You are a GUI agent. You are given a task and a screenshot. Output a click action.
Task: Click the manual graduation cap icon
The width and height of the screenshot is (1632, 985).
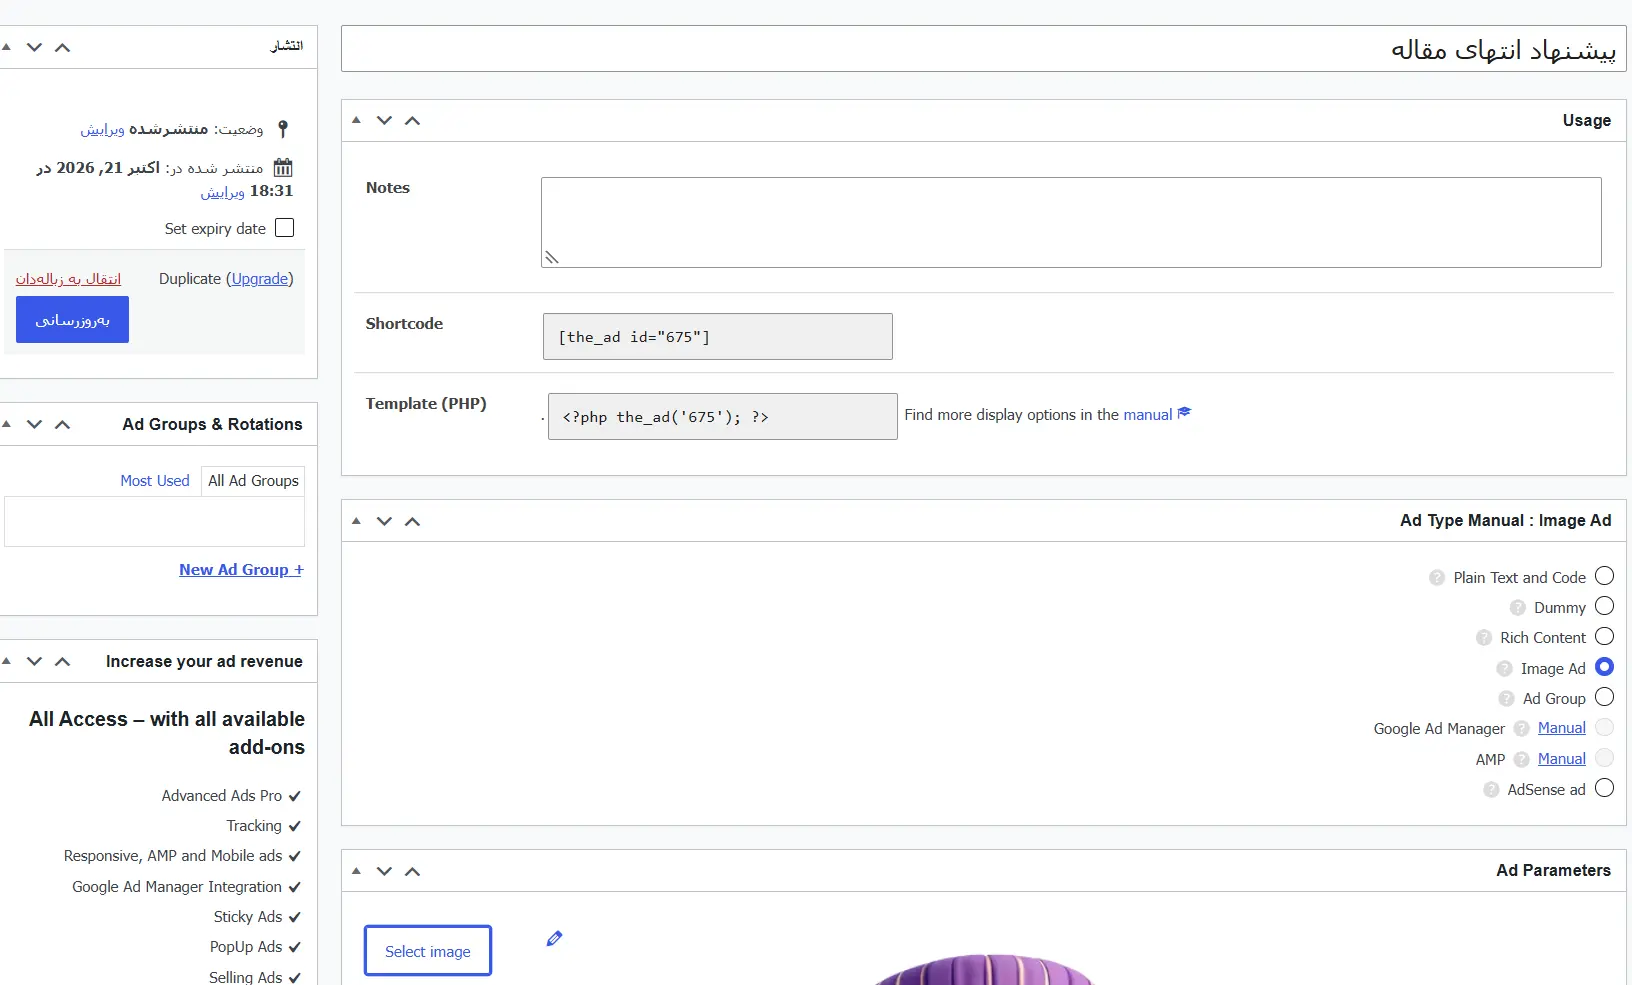point(1185,413)
